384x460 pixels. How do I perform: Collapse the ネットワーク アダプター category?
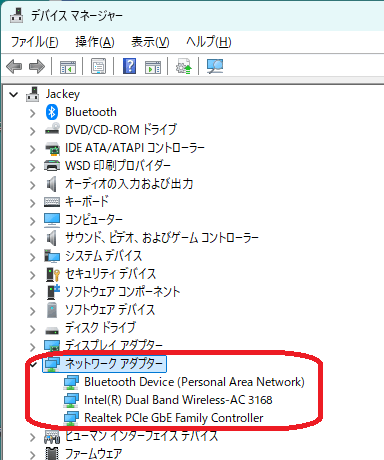(33, 365)
